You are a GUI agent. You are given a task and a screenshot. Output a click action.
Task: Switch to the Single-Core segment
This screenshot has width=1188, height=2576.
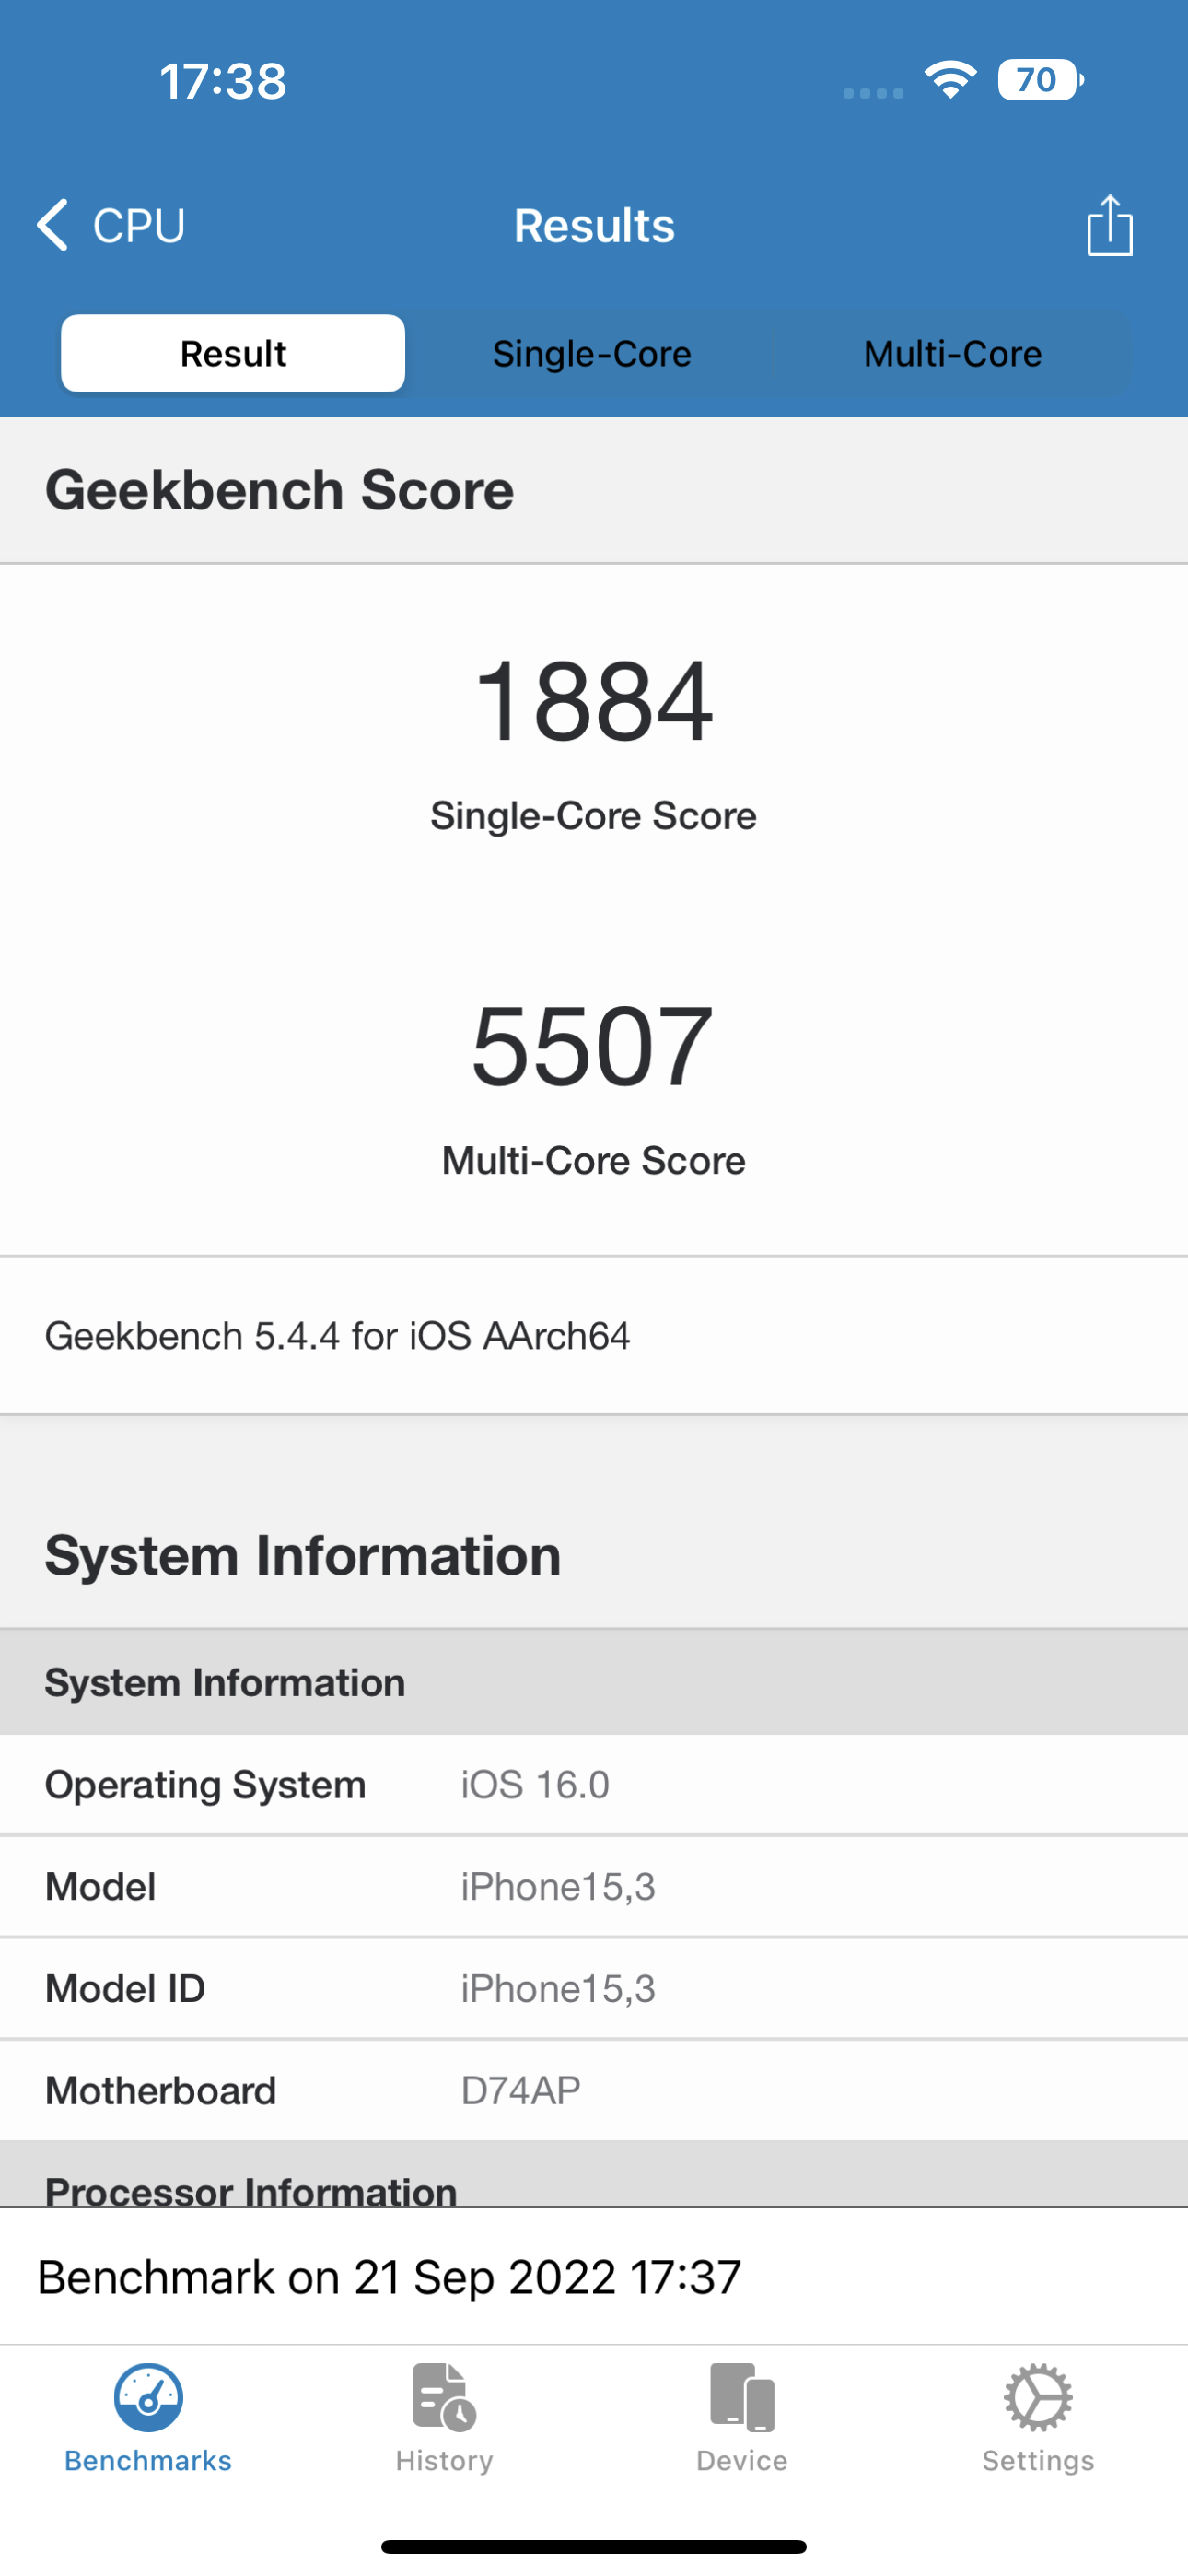[592, 354]
